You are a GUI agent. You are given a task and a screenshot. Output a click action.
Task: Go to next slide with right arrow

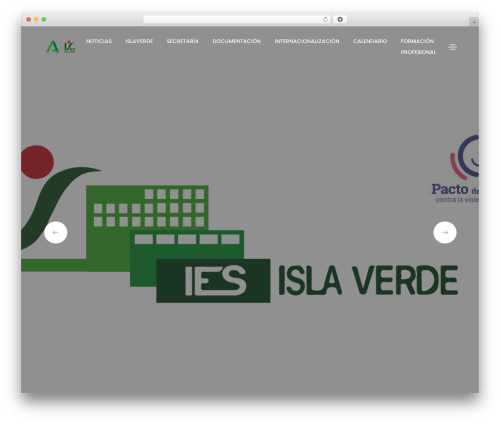445,232
